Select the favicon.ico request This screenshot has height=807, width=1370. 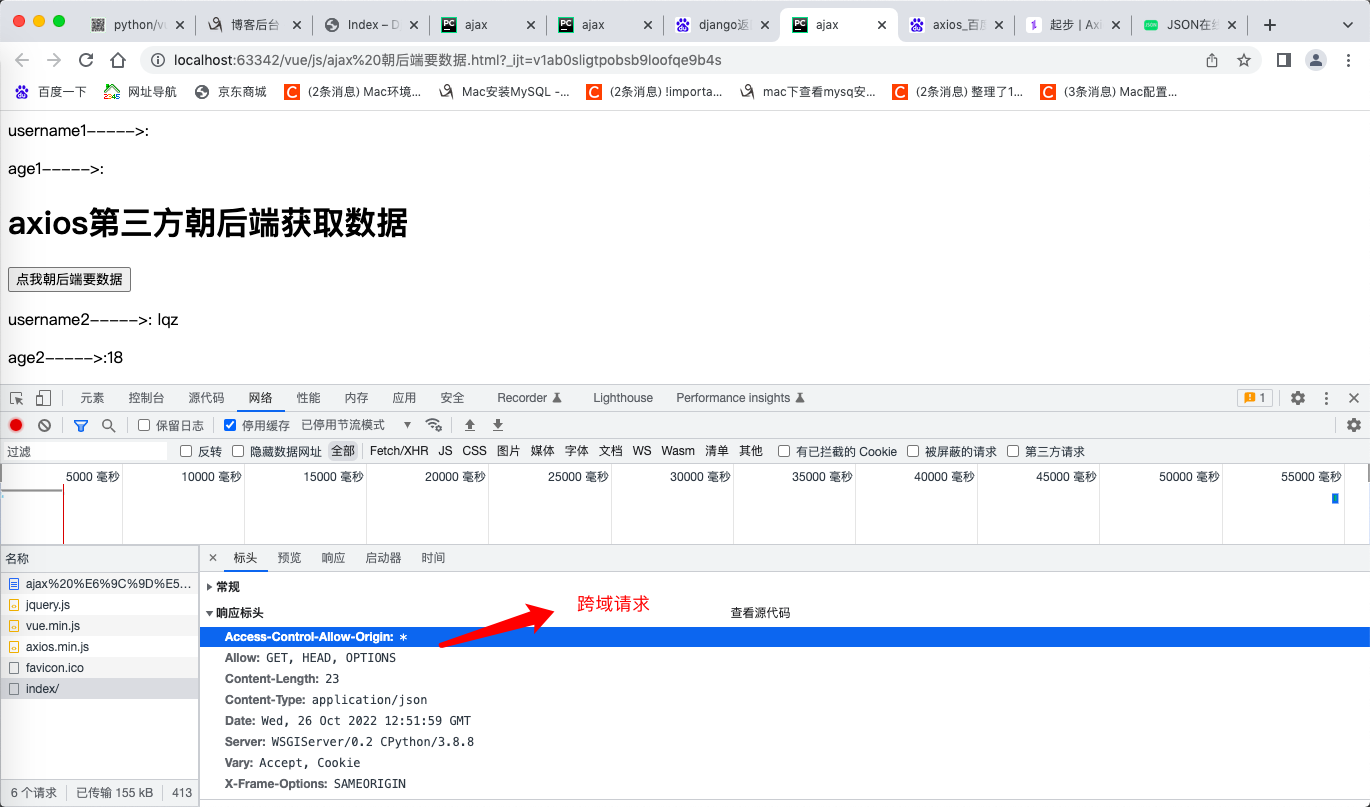100,668
